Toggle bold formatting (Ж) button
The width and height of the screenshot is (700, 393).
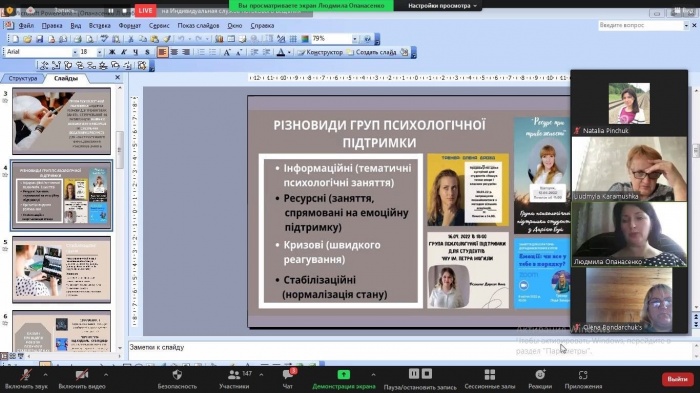112,52
